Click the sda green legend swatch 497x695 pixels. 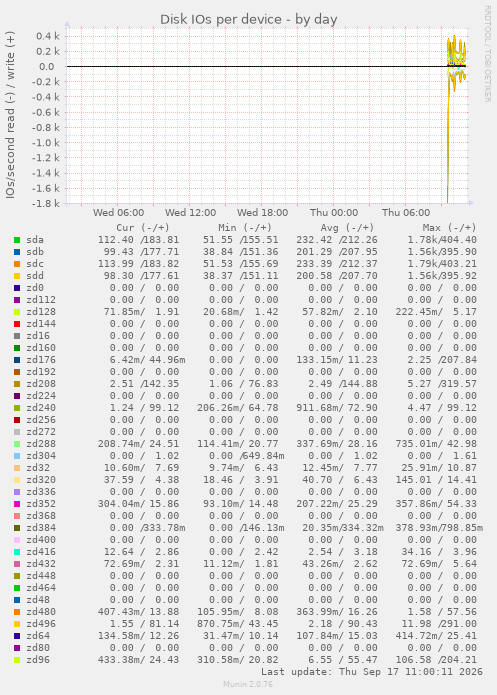coord(17,240)
